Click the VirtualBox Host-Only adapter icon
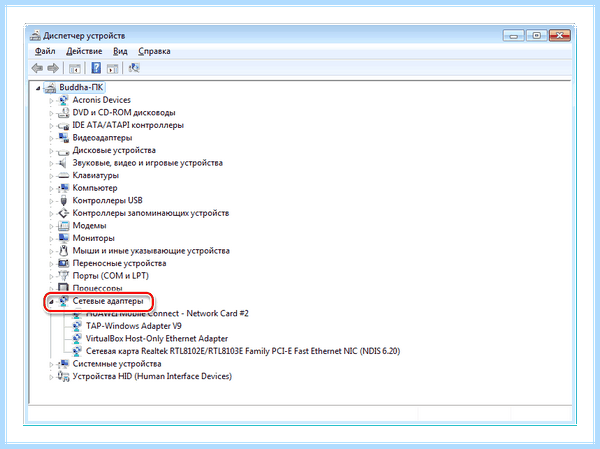Screen dimensions: 600x449 coord(77,339)
